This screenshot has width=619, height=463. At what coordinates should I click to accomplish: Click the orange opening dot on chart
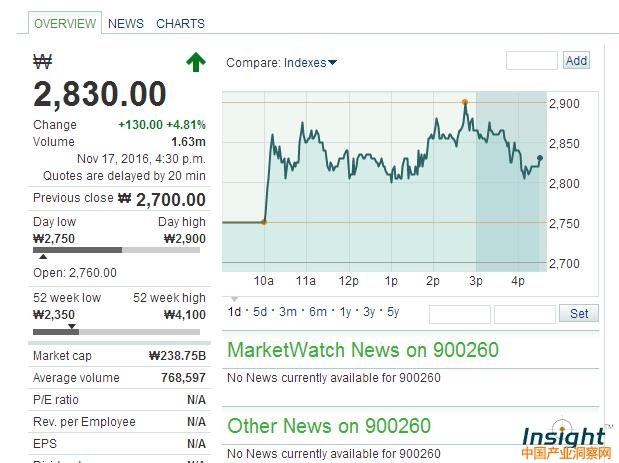tap(263, 222)
